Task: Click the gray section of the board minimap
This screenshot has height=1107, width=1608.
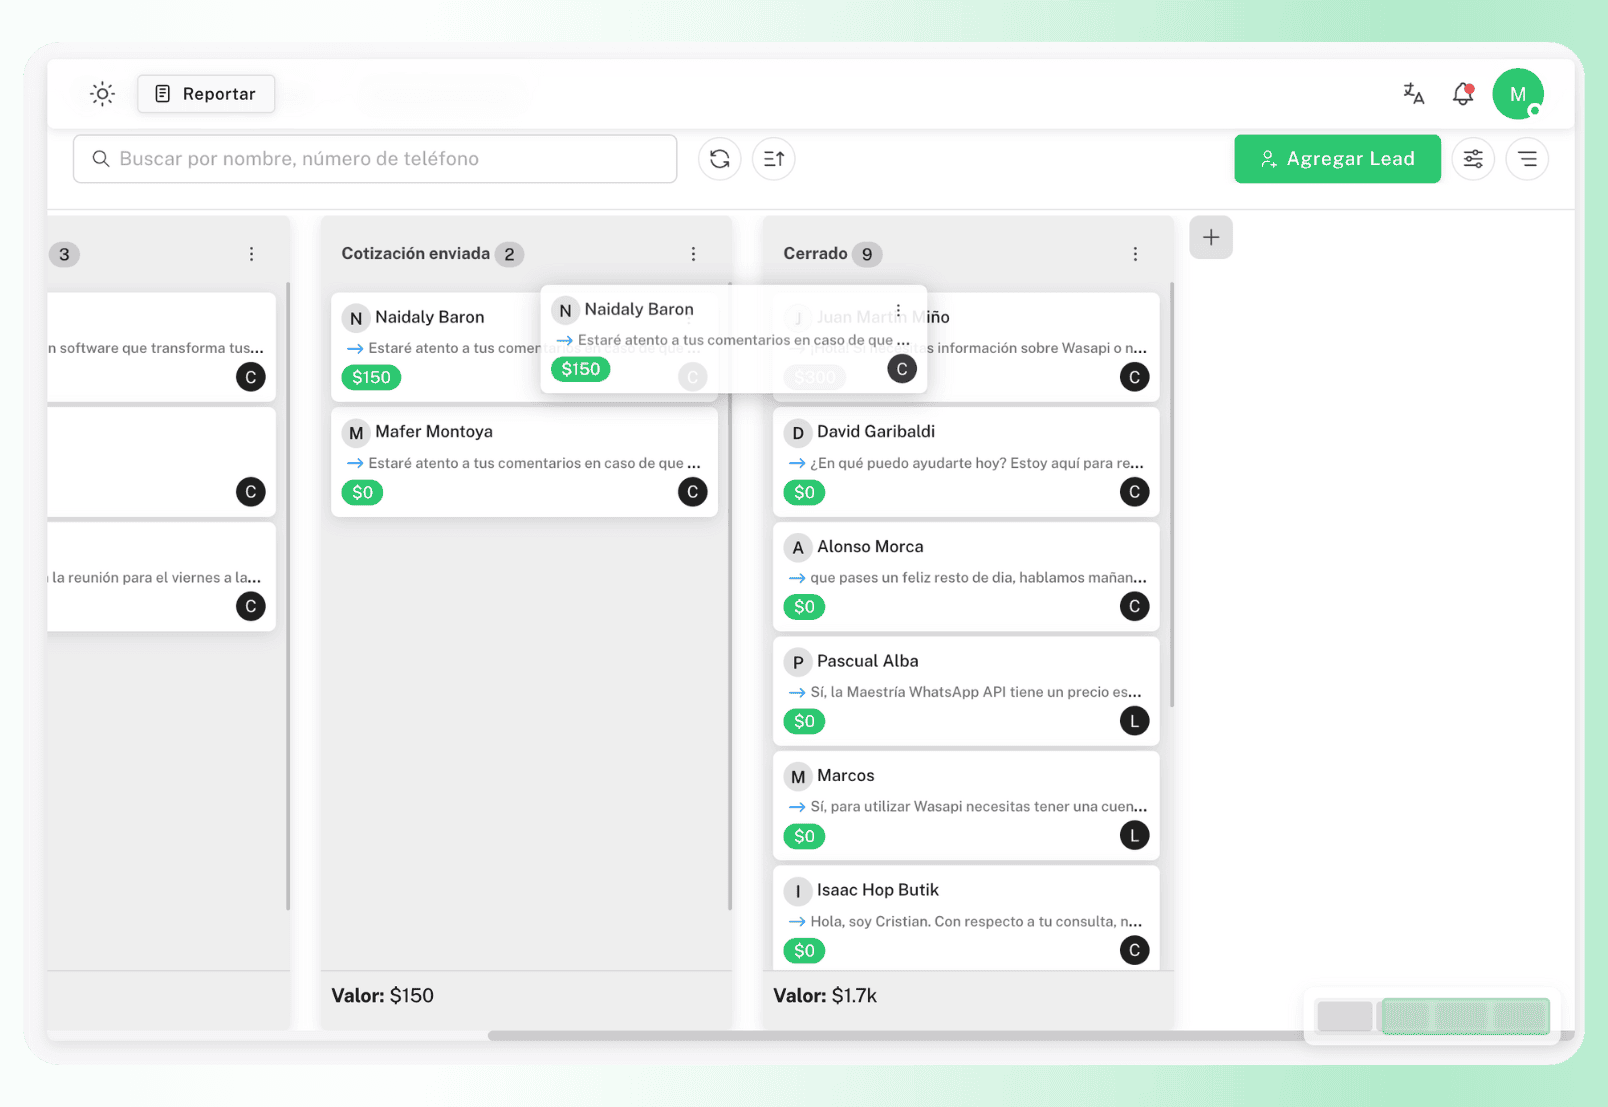Action: click(1345, 1016)
